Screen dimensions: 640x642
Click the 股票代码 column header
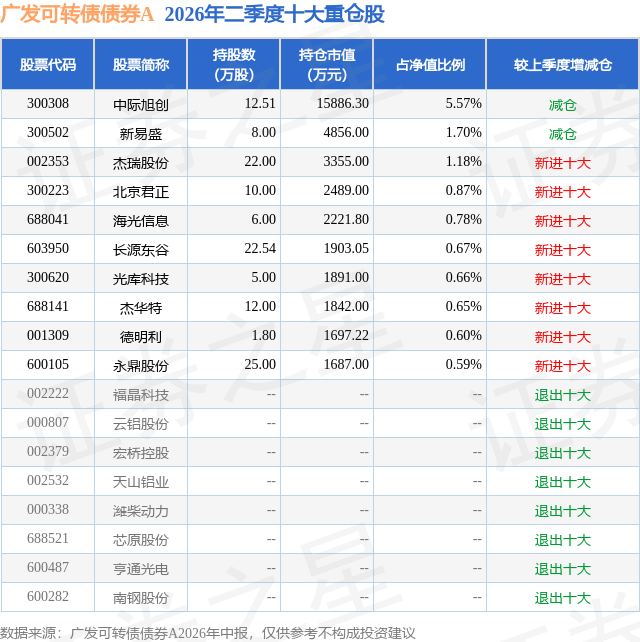(x=47, y=65)
